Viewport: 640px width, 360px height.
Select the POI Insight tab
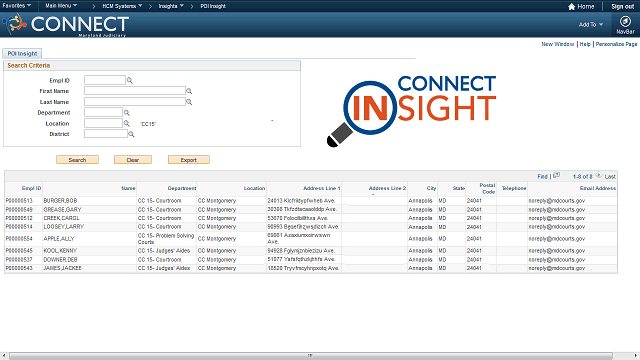(22, 53)
